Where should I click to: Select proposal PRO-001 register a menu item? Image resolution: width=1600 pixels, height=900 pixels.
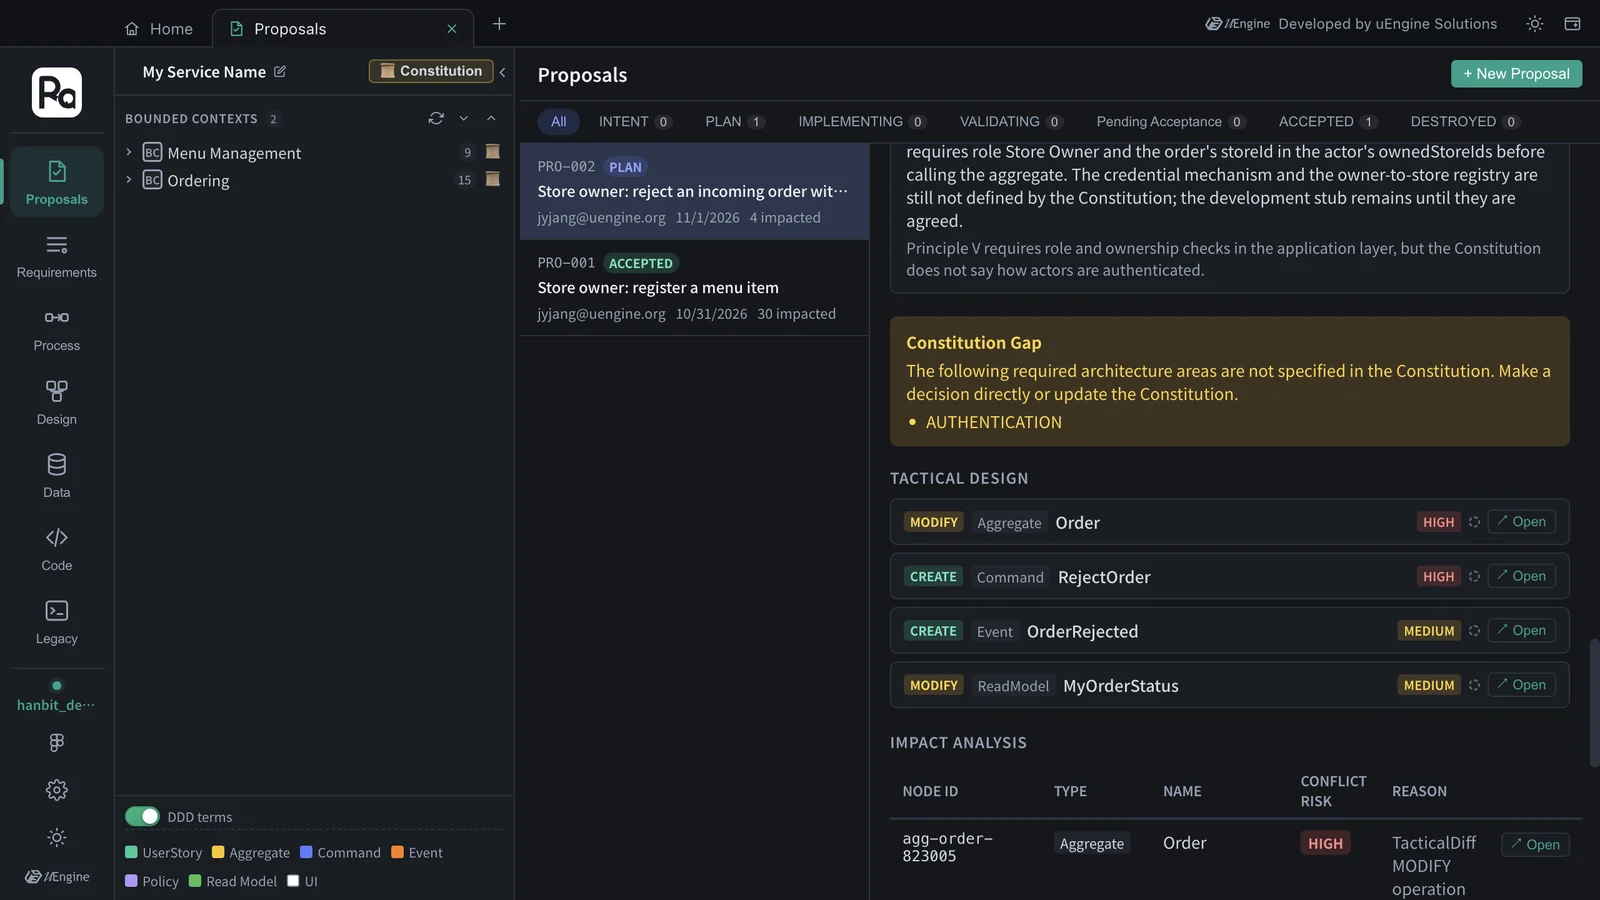click(x=694, y=288)
